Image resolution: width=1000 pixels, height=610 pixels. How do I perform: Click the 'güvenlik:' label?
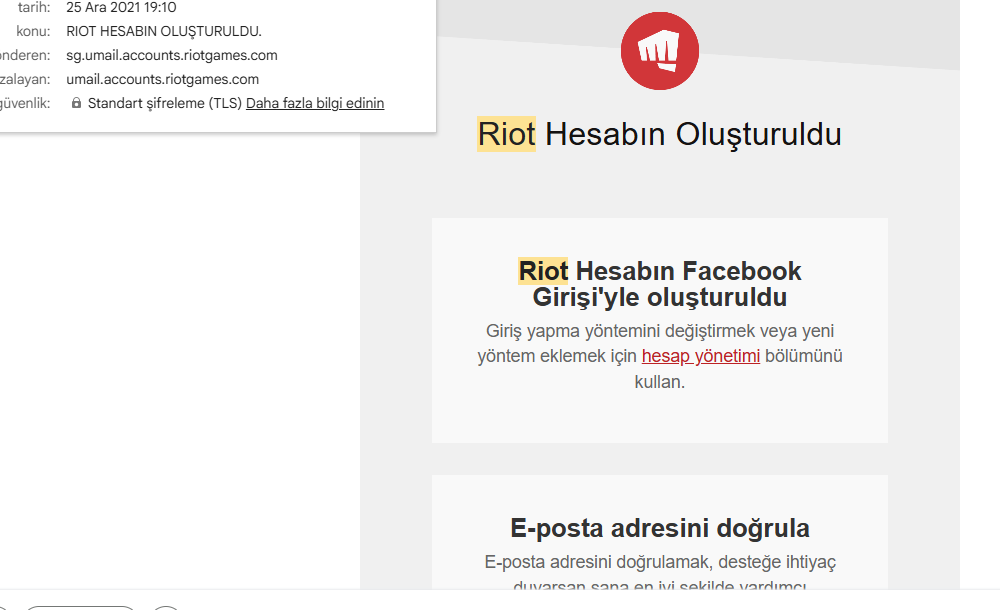pyautogui.click(x=25, y=103)
